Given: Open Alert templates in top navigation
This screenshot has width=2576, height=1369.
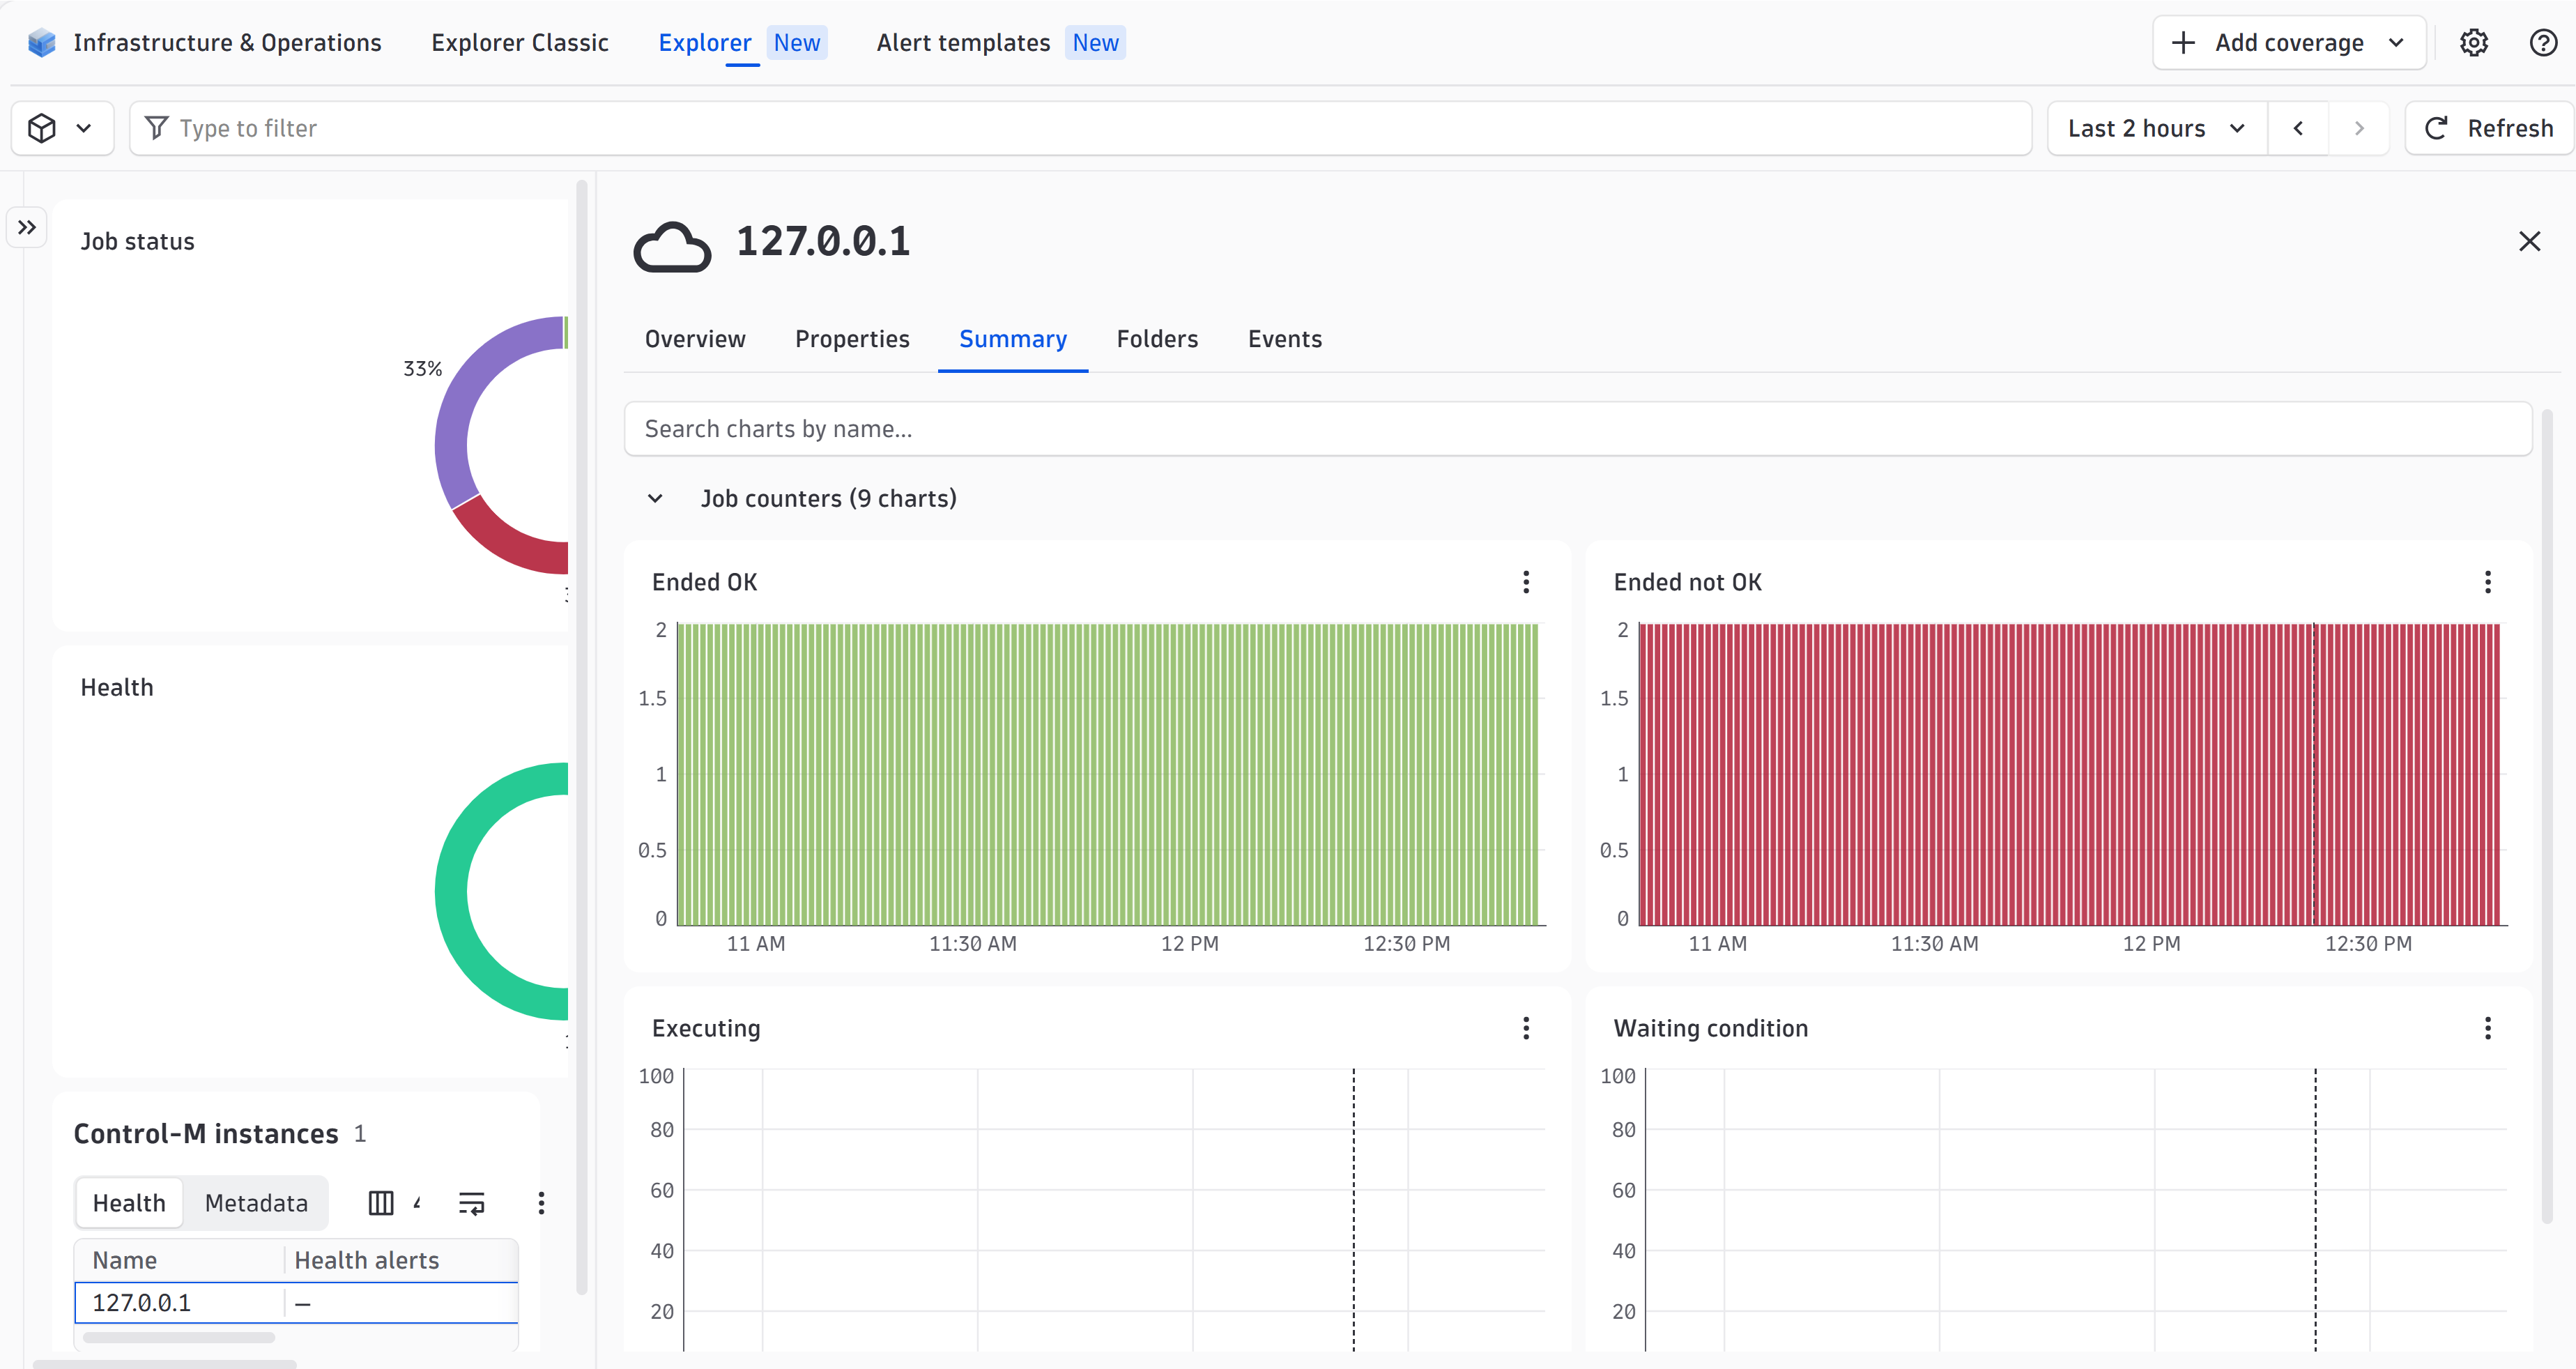Looking at the screenshot, I should (x=1001, y=43).
